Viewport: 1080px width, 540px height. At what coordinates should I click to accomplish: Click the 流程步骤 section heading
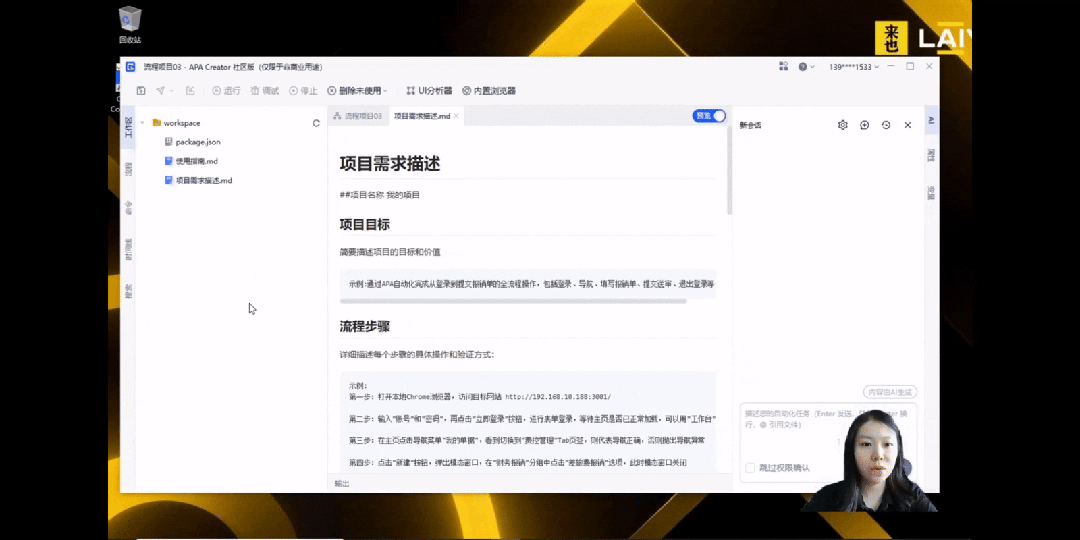pos(365,326)
